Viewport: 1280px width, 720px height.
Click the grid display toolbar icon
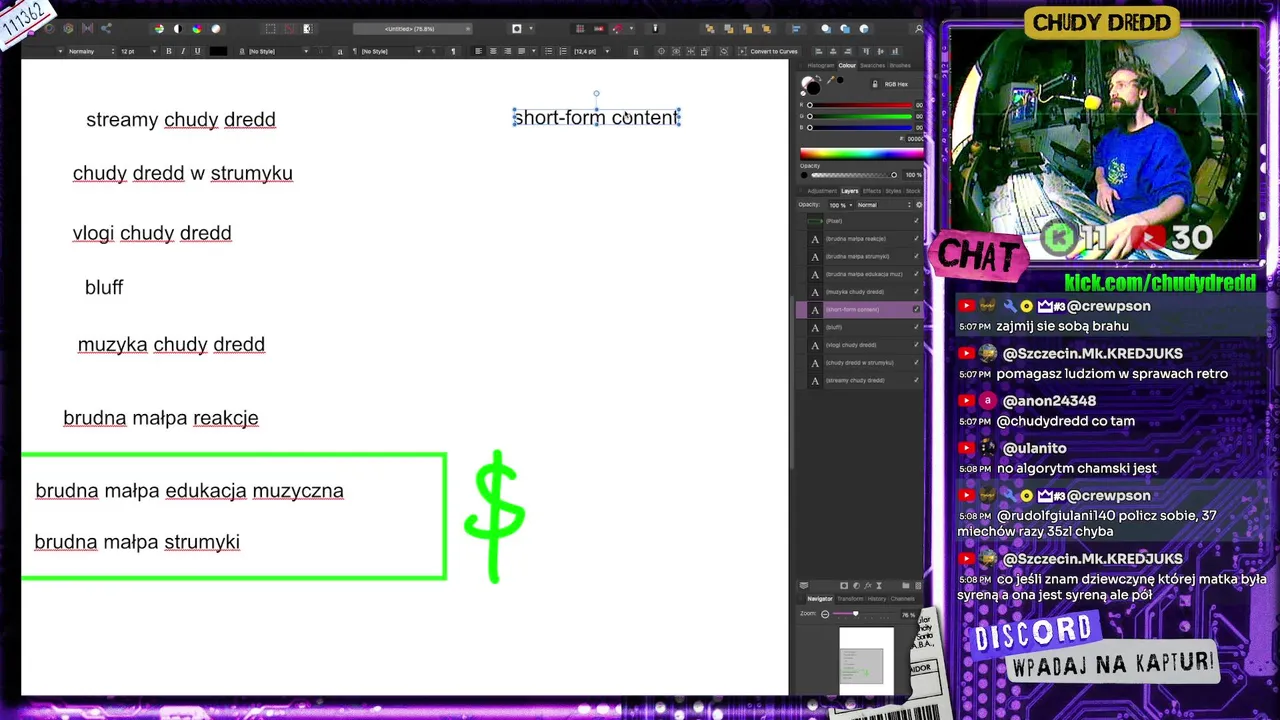coord(580,29)
